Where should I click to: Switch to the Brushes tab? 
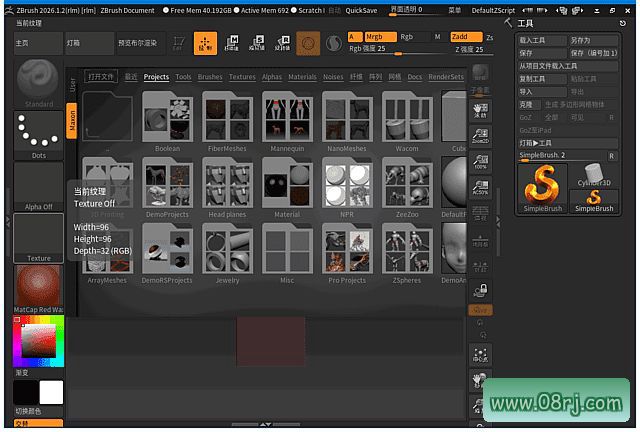click(x=210, y=77)
